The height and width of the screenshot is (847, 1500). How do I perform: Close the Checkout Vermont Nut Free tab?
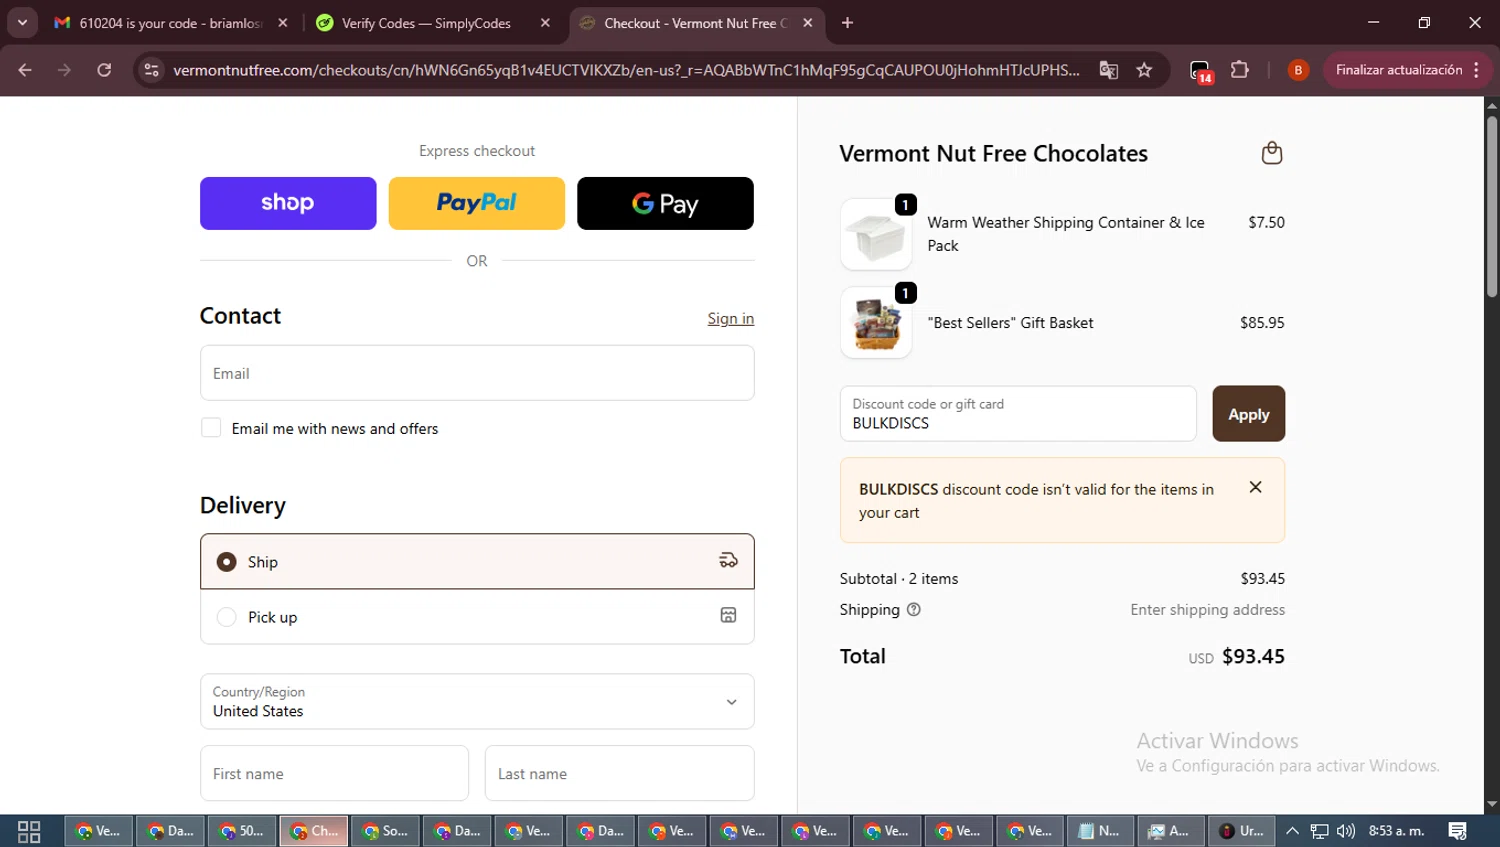pos(808,23)
